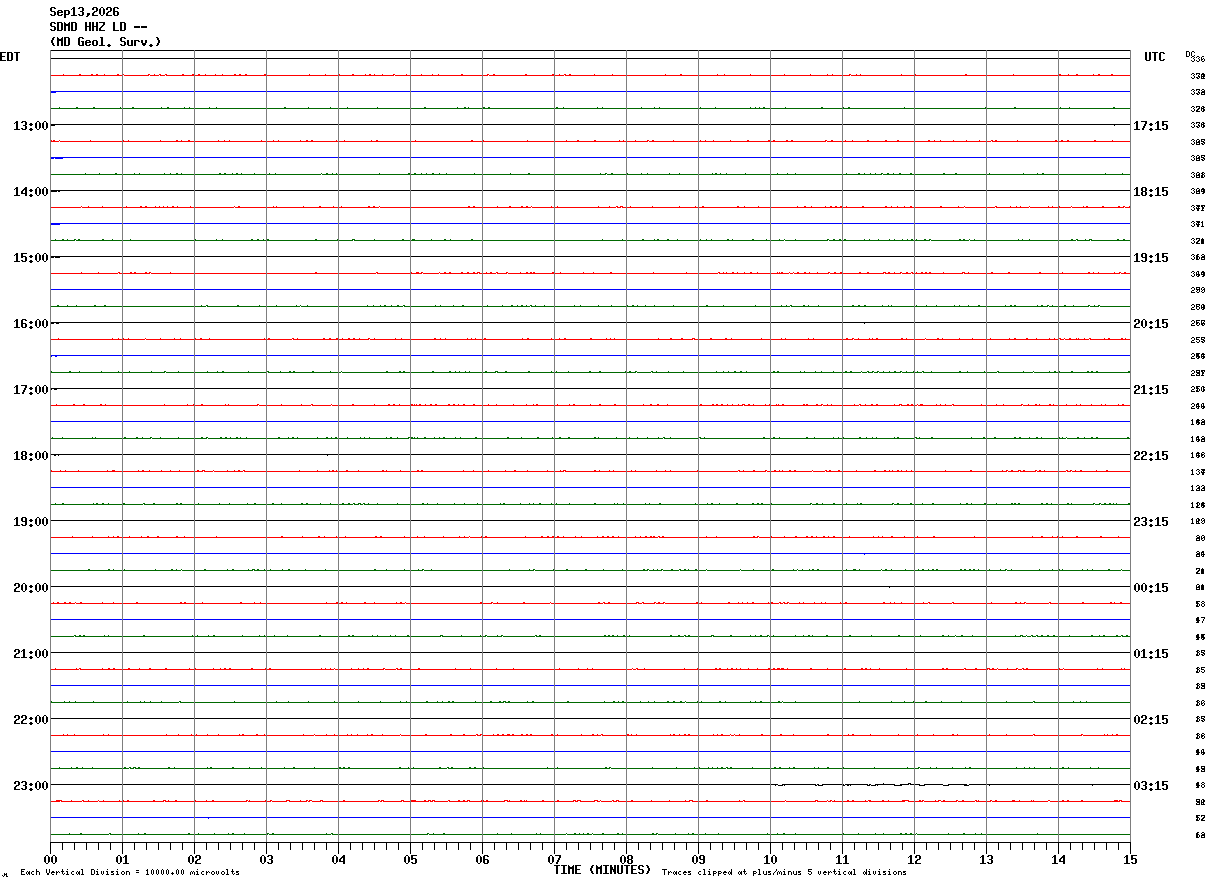The height and width of the screenshot is (886, 1210).
Task: Click the TIME (MINUTES) axis title
Action: click(602, 870)
